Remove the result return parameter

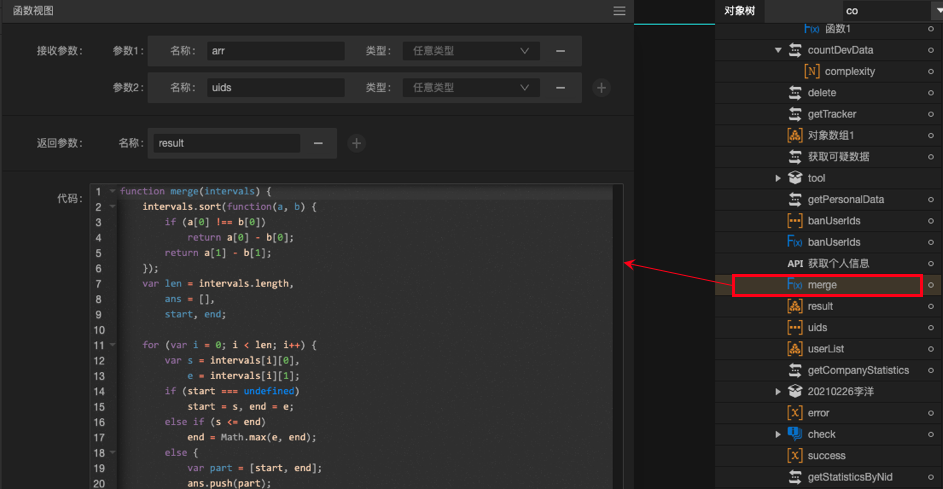[x=318, y=143]
